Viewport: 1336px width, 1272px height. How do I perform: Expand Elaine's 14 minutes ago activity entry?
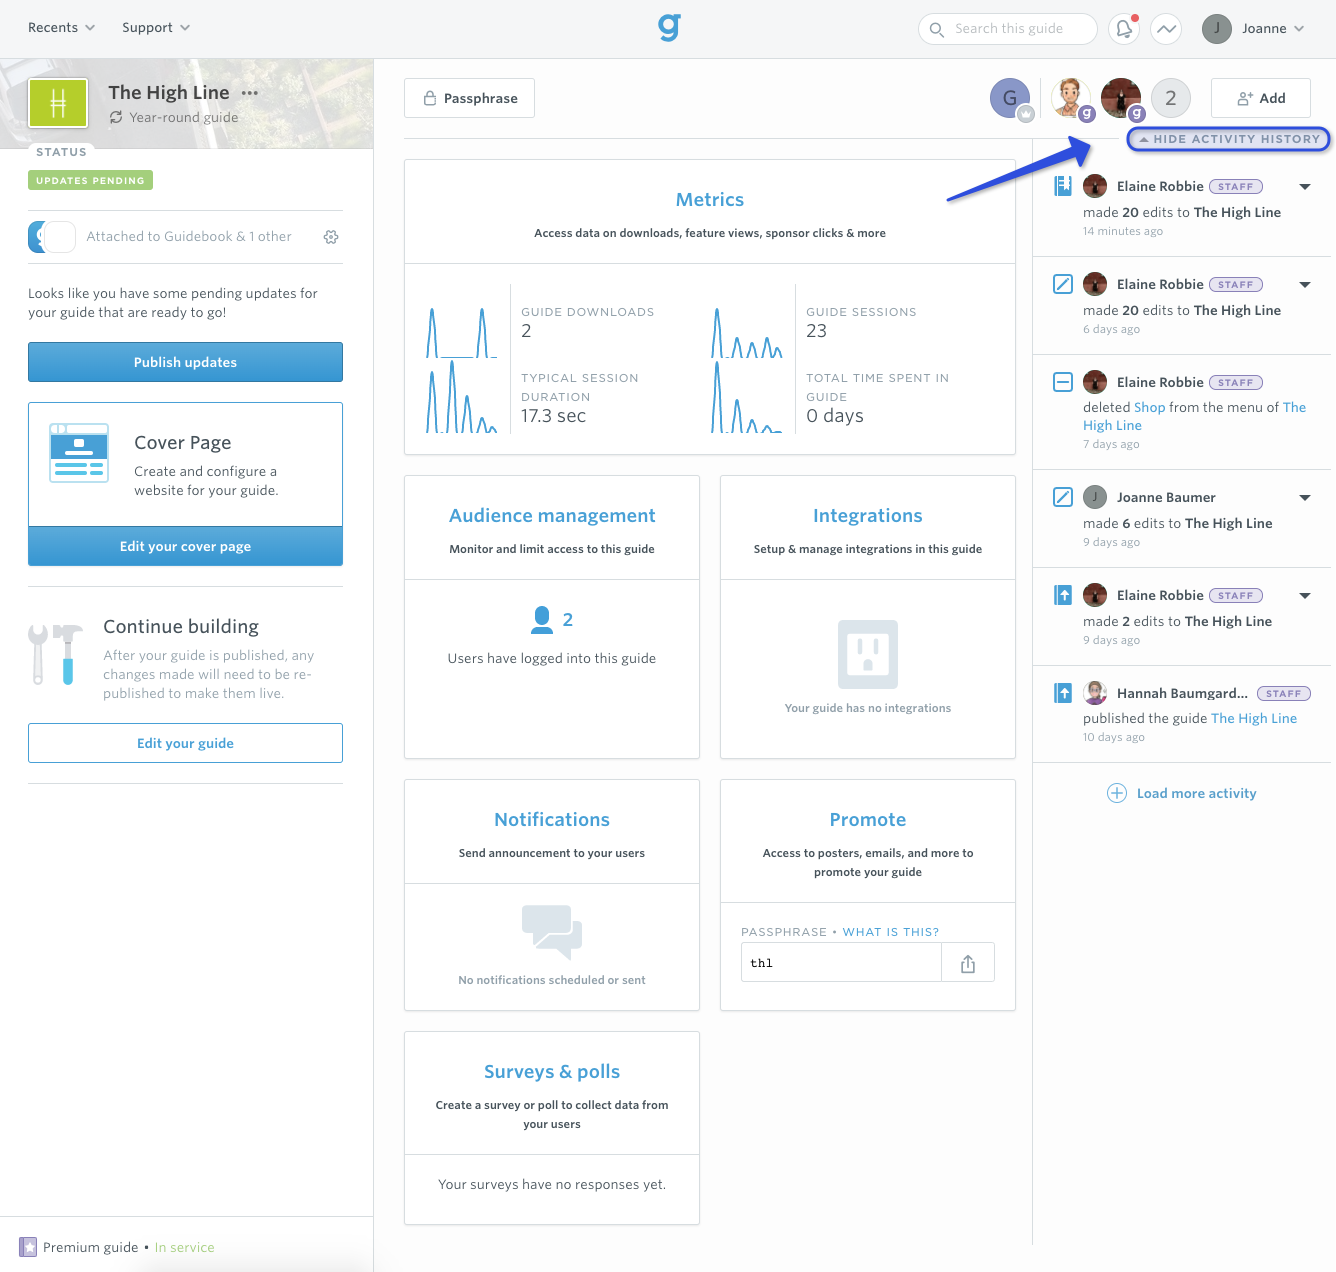point(1304,187)
